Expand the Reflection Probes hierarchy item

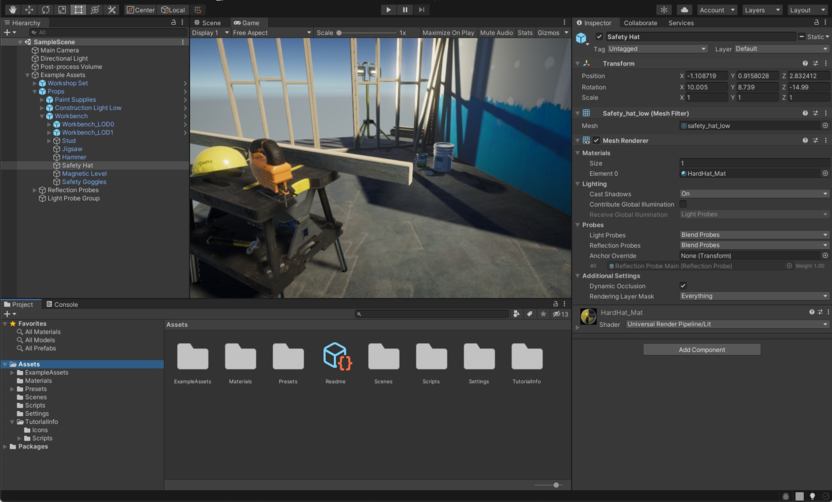click(34, 190)
